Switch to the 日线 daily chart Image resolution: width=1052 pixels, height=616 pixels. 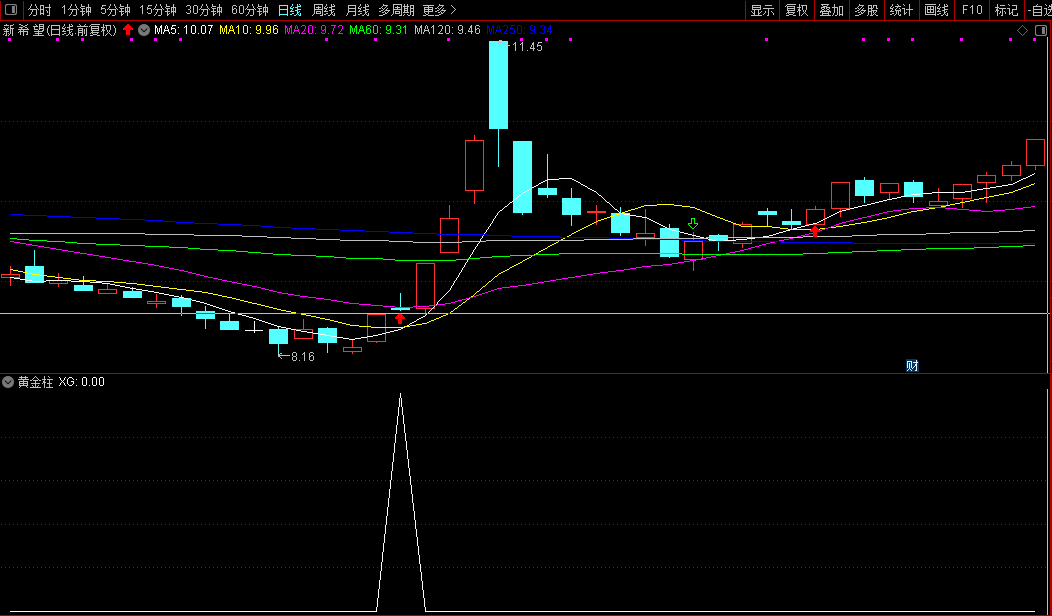pos(290,10)
